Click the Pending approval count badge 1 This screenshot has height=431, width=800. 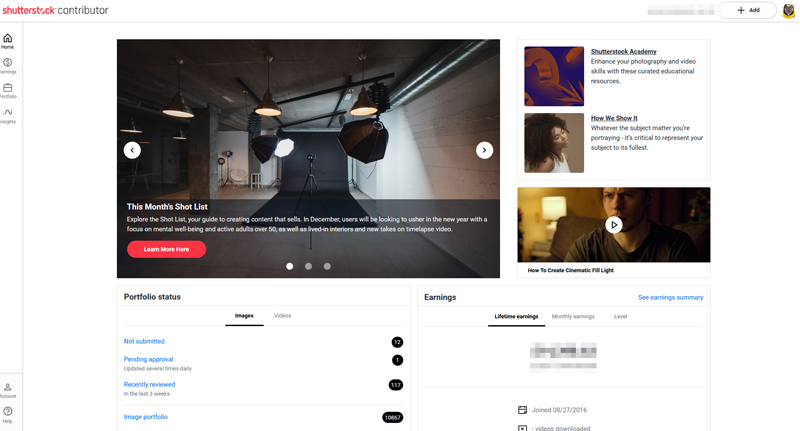tap(397, 360)
